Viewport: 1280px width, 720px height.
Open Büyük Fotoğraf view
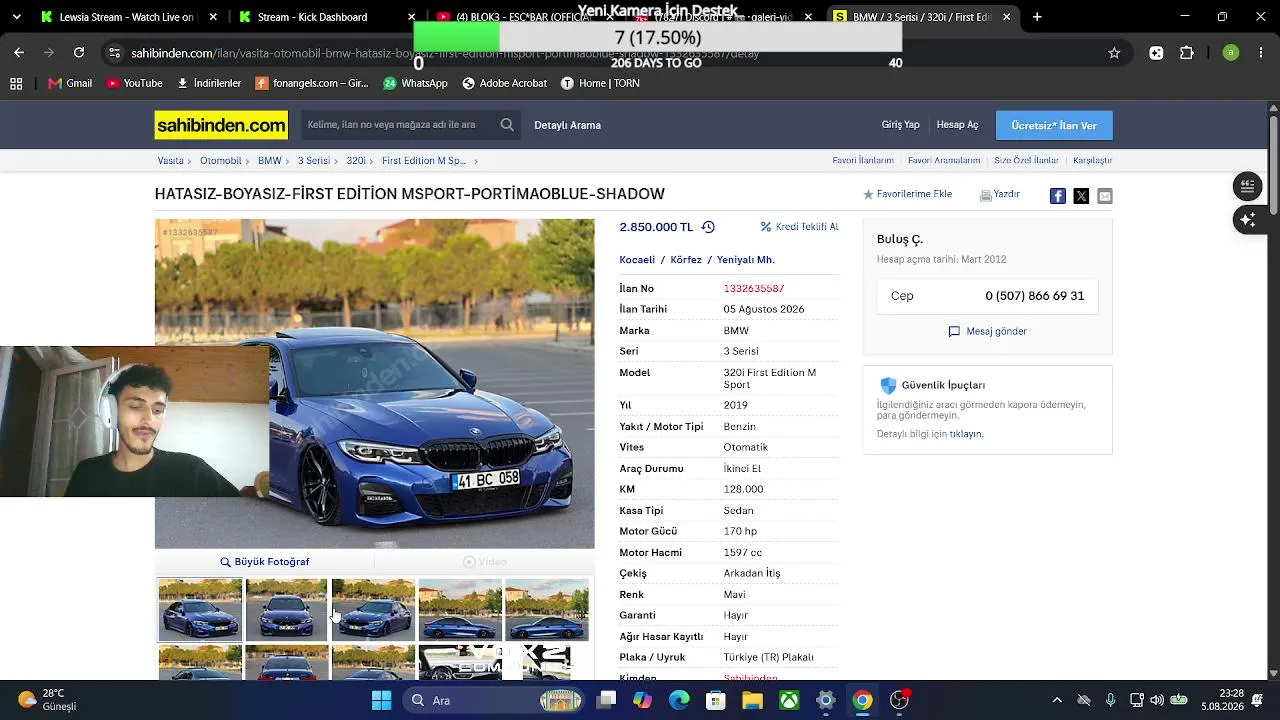click(264, 562)
